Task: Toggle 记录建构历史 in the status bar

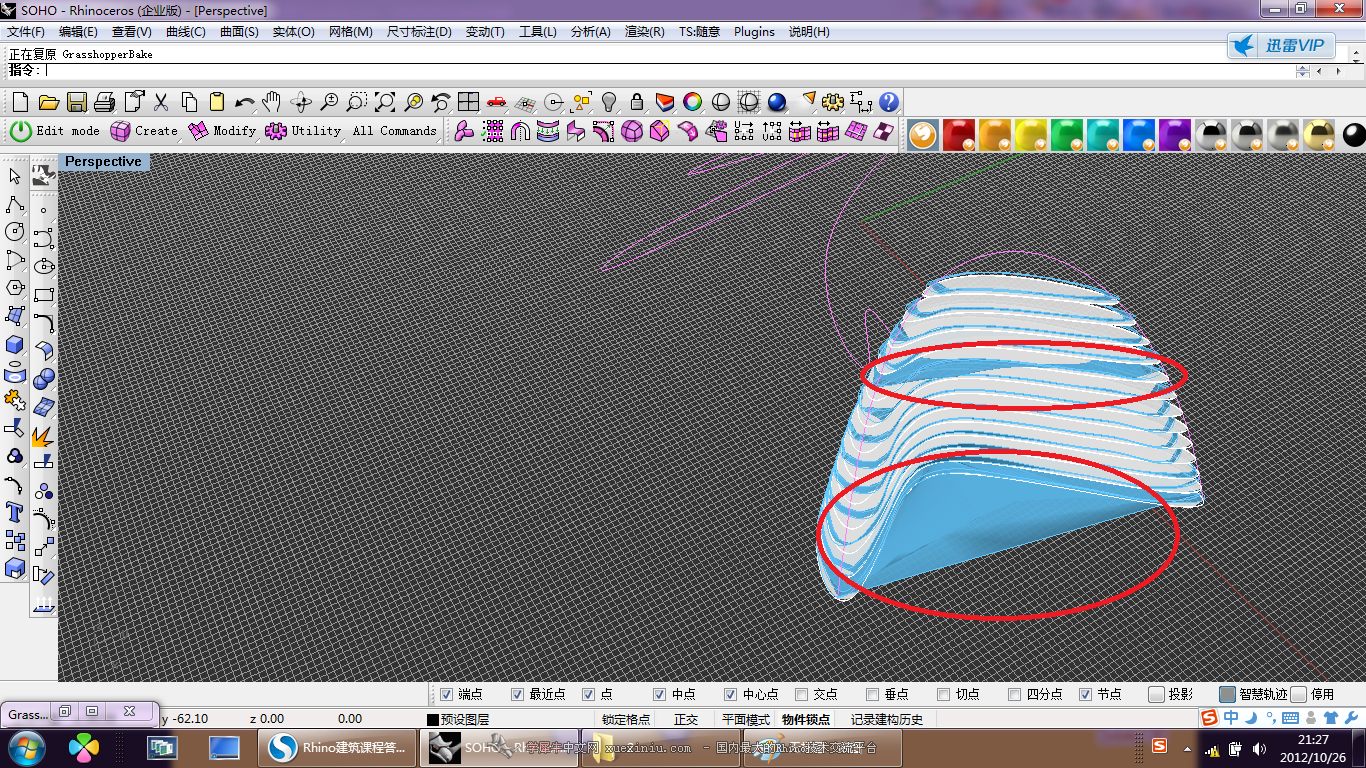Action: coord(887,719)
